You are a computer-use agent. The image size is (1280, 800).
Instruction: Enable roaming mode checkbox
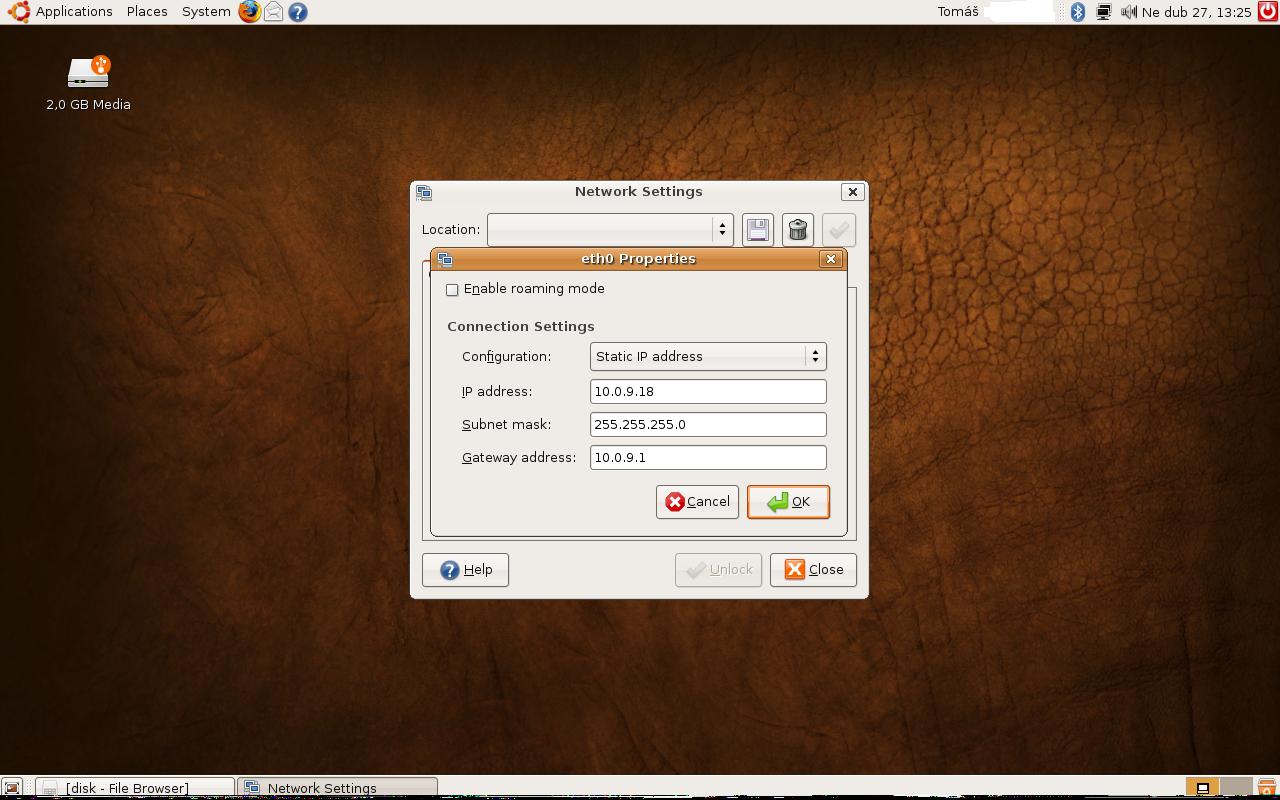[x=452, y=290]
